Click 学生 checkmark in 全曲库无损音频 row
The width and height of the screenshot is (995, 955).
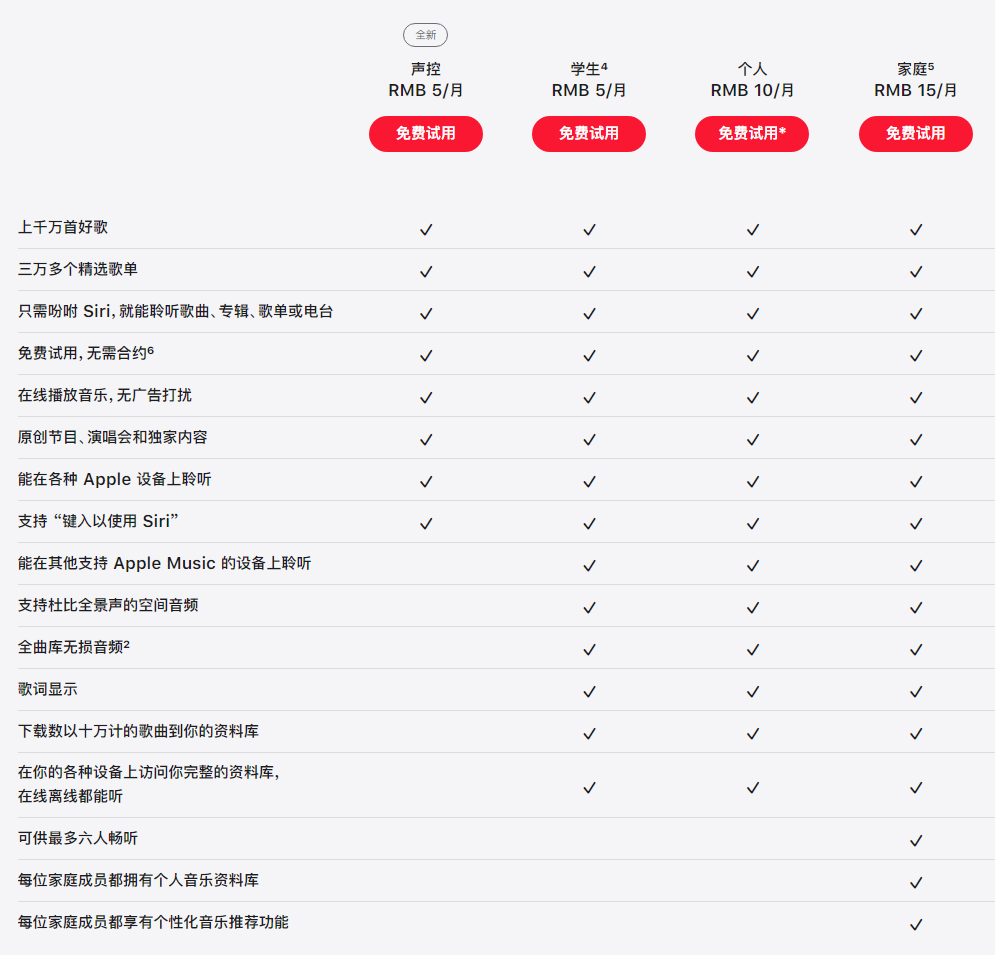pos(589,650)
